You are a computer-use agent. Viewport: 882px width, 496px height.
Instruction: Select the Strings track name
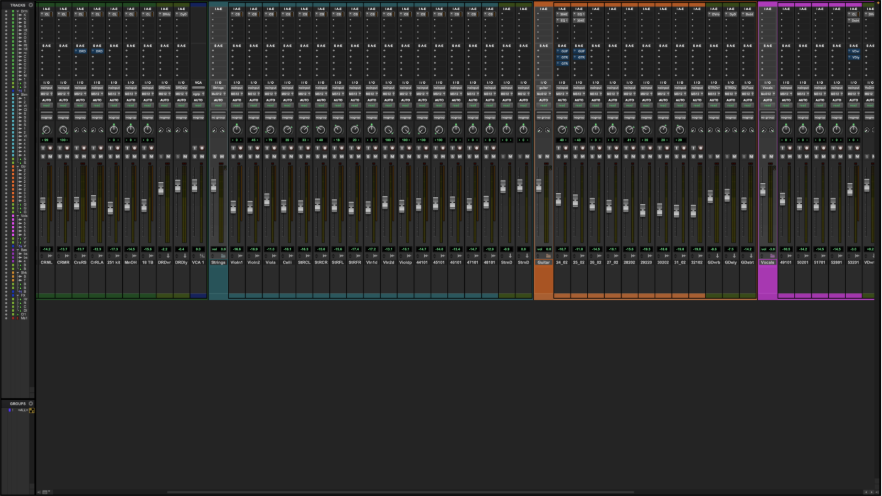coord(218,262)
